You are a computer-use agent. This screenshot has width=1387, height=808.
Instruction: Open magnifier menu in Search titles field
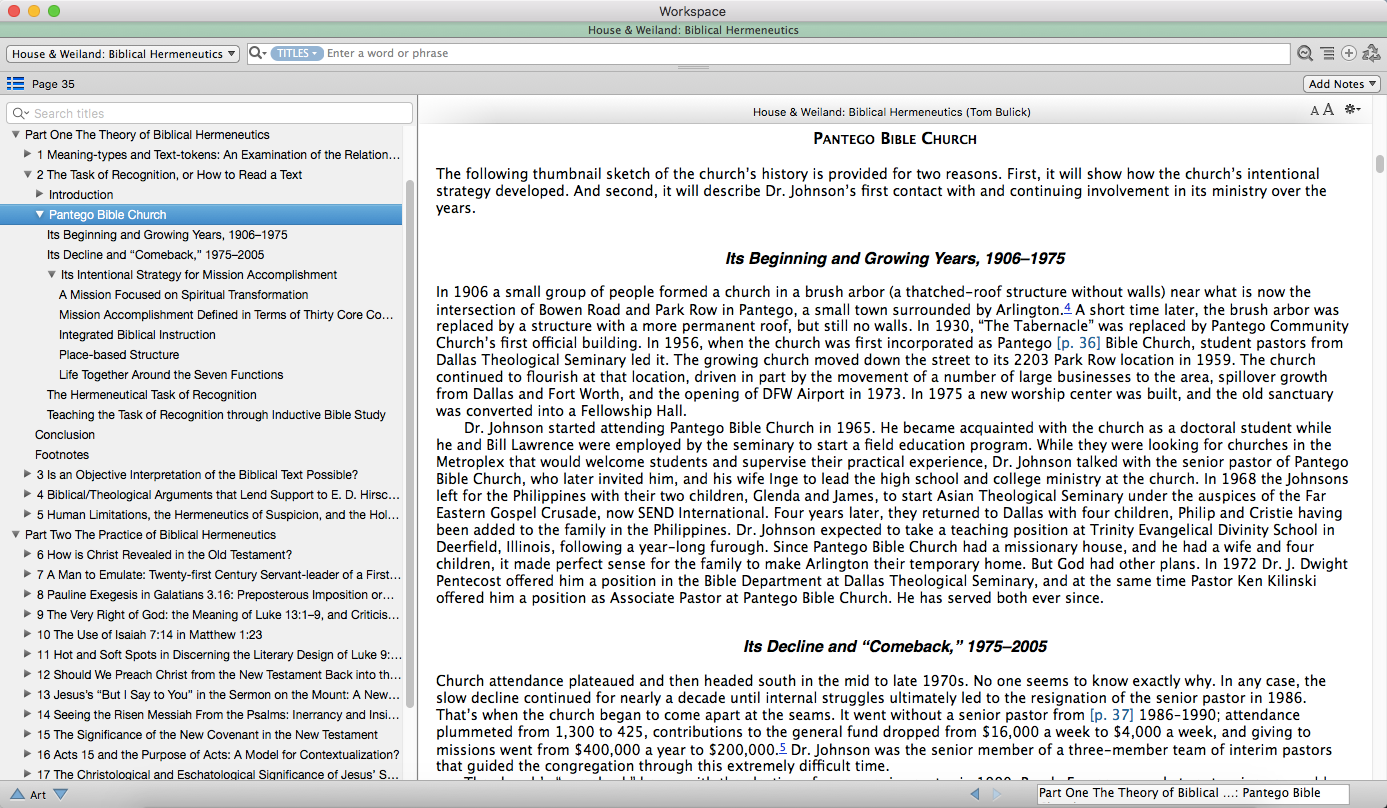pos(21,114)
